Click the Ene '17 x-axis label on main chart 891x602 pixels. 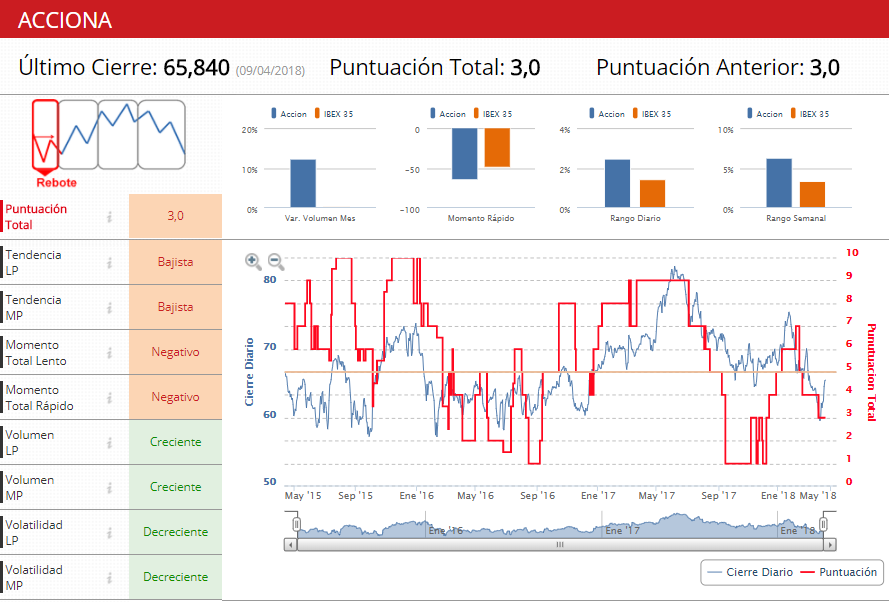click(x=598, y=496)
